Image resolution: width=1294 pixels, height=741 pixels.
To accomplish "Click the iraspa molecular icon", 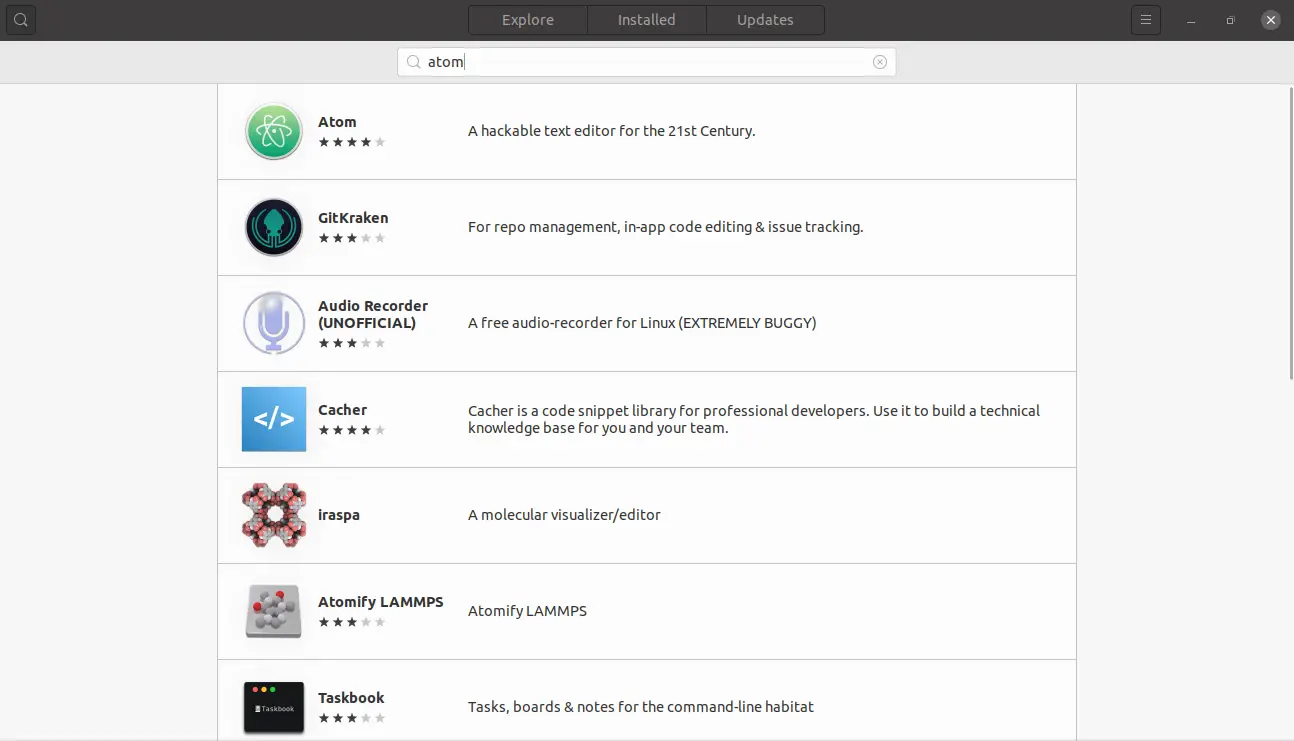I will click(274, 515).
